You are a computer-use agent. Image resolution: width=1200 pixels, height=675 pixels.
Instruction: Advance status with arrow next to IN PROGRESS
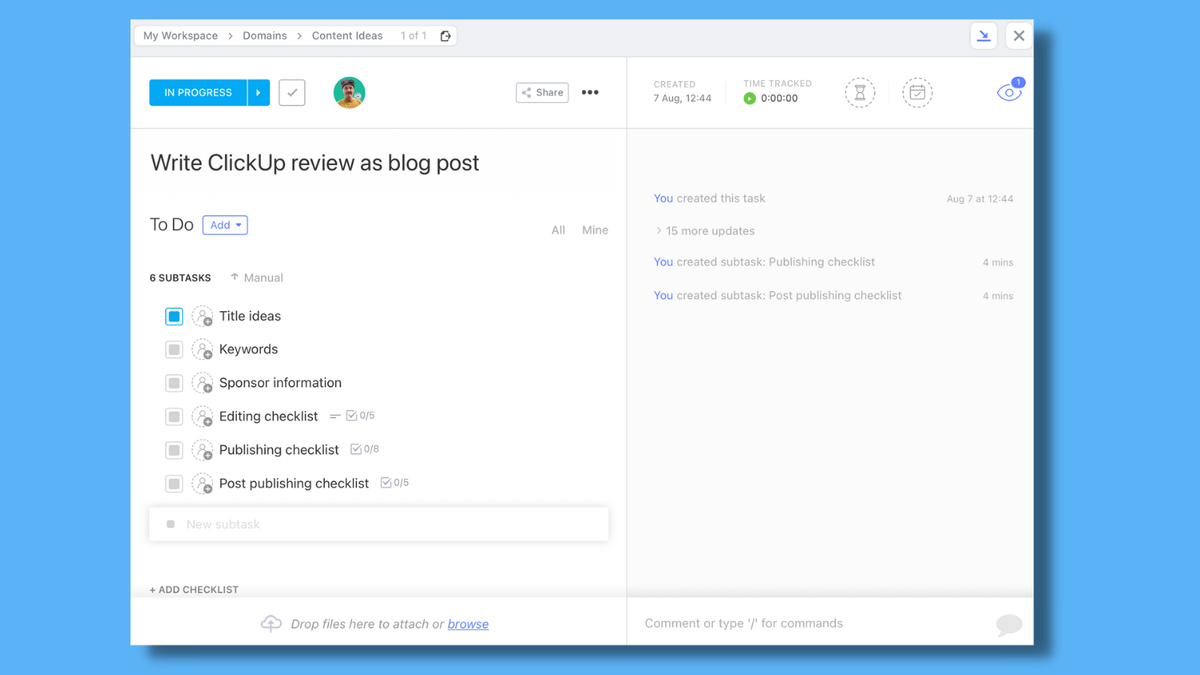[x=258, y=93]
